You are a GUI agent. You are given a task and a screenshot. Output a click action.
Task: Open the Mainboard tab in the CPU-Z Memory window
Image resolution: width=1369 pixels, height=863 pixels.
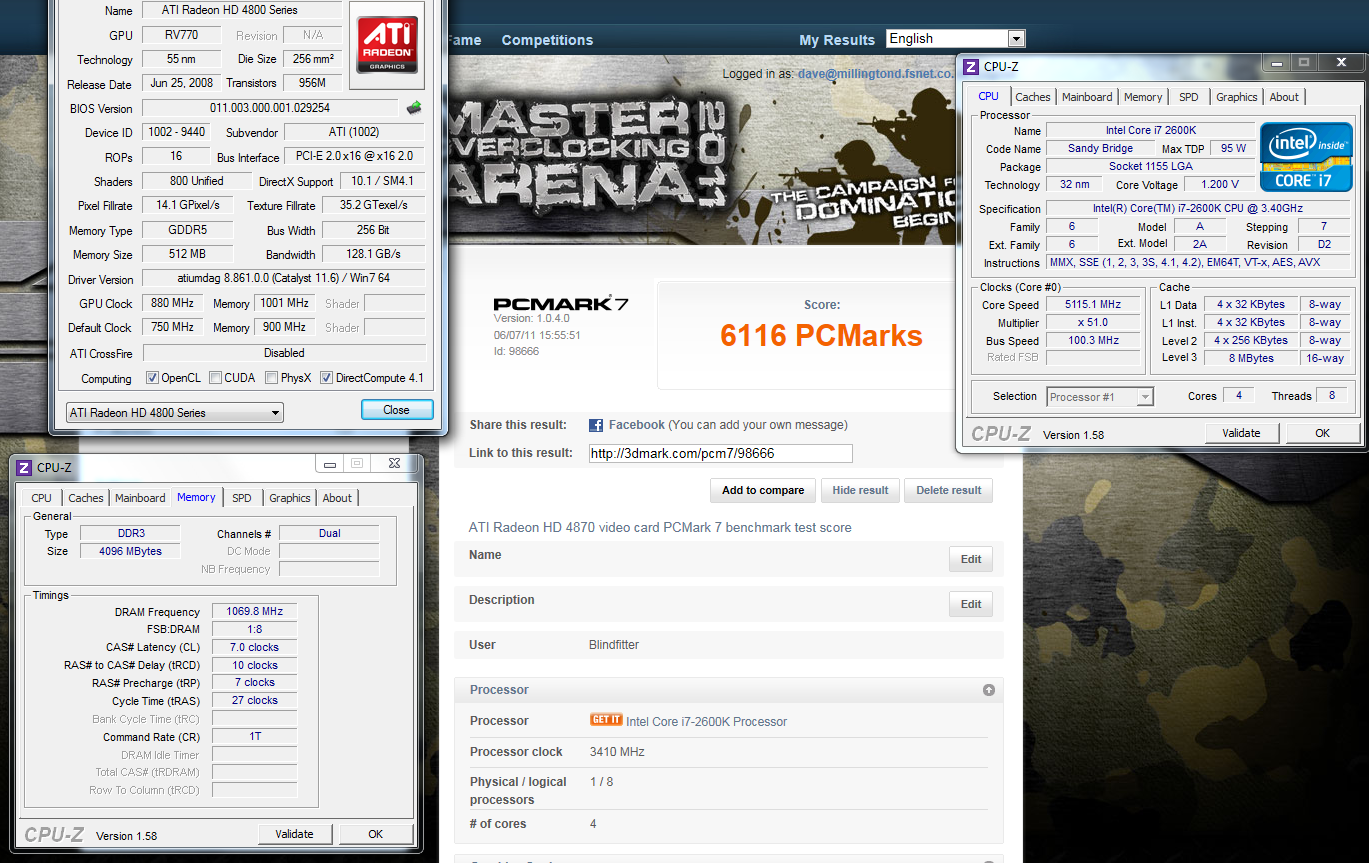[x=140, y=498]
